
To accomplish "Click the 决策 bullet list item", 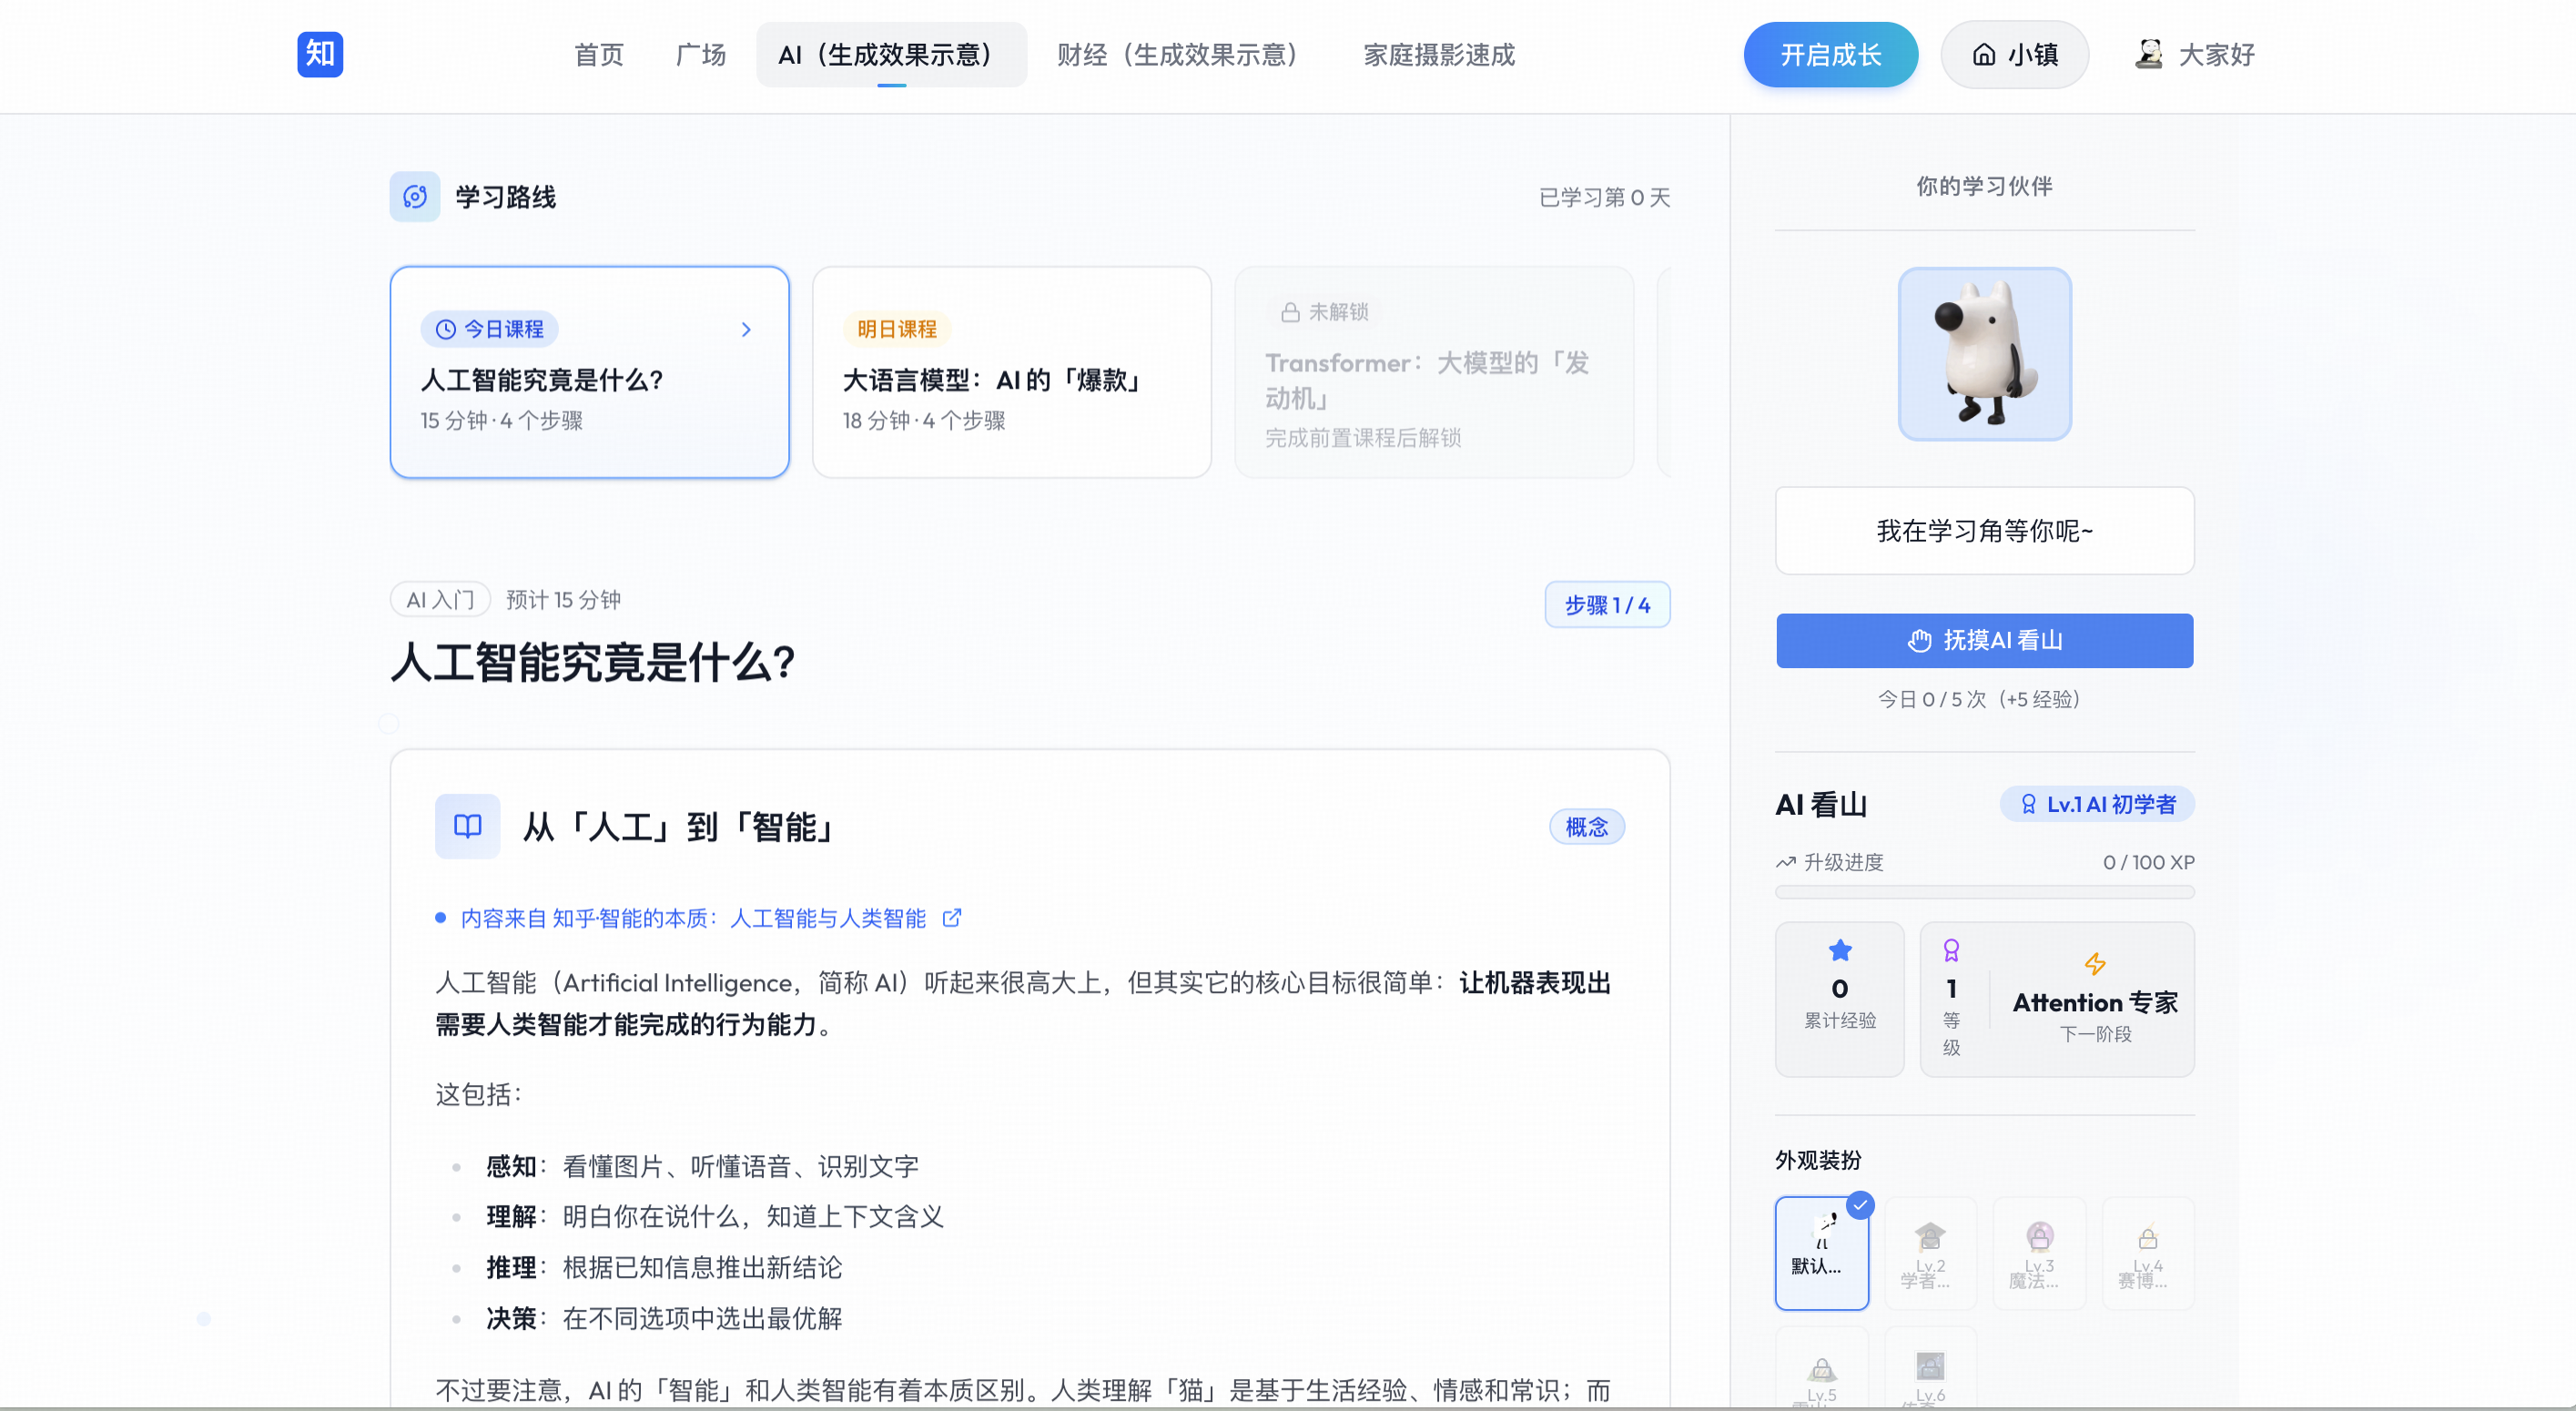I will coord(664,1318).
